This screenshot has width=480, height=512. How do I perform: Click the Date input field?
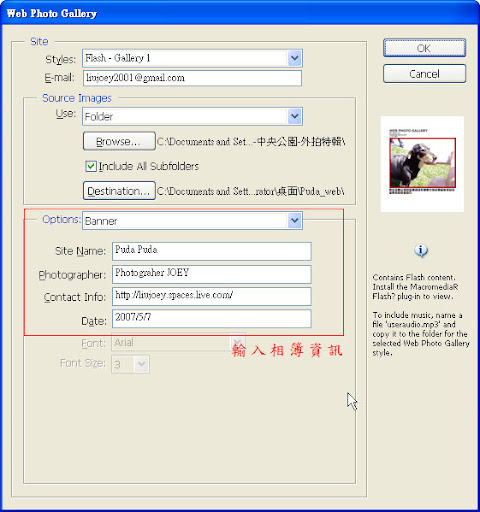coord(212,318)
